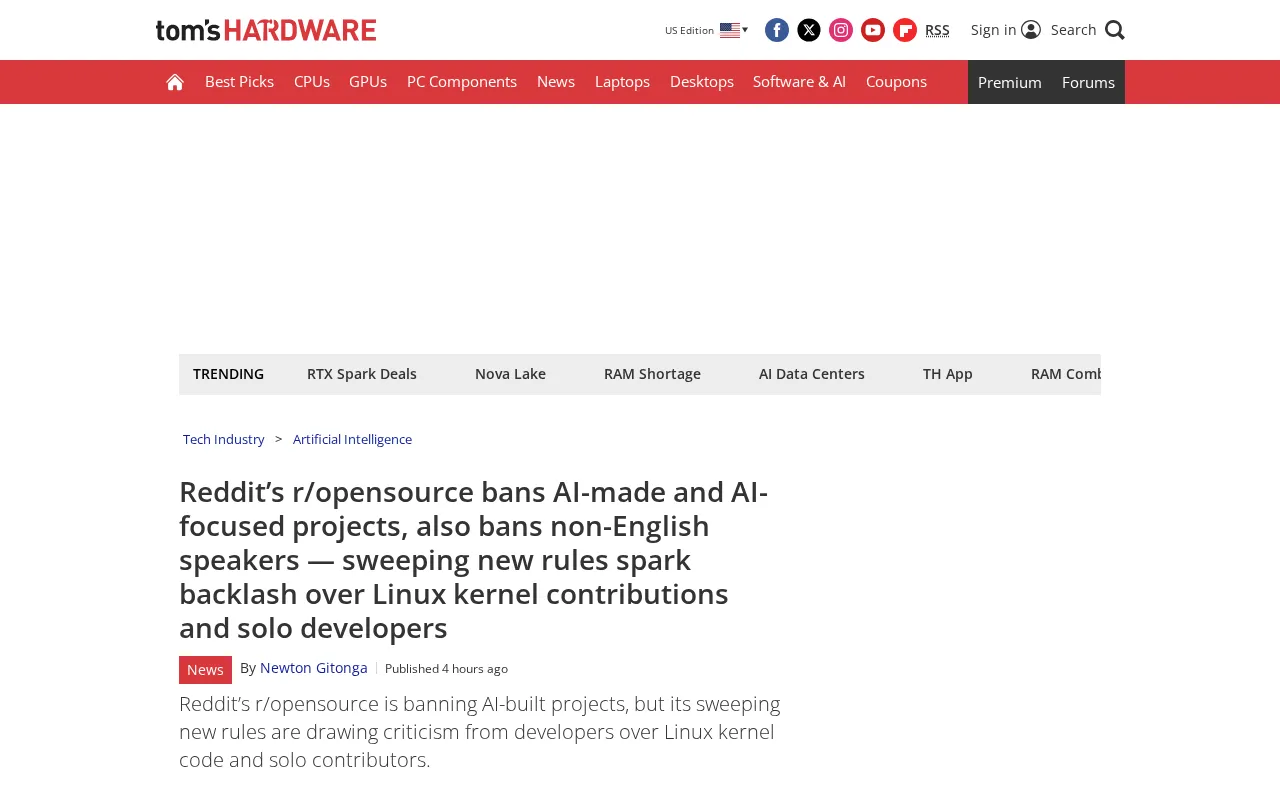The width and height of the screenshot is (1280, 800).
Task: Follow the Tech Industry breadcrumb
Action: pos(224,439)
